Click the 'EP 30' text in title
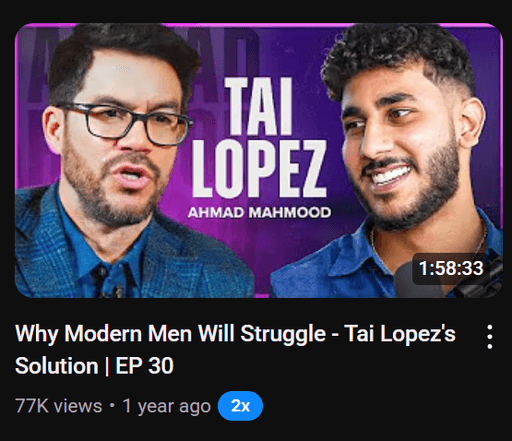The height and width of the screenshot is (441, 512). tap(145, 366)
